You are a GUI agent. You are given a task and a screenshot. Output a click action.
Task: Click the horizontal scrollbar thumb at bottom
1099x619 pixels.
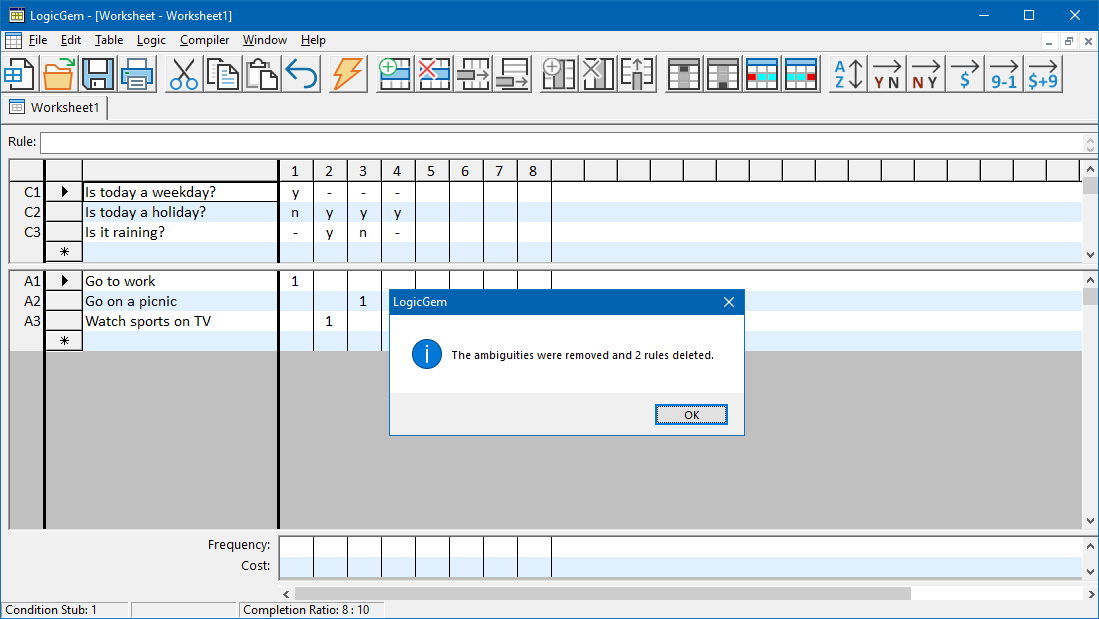pos(603,594)
